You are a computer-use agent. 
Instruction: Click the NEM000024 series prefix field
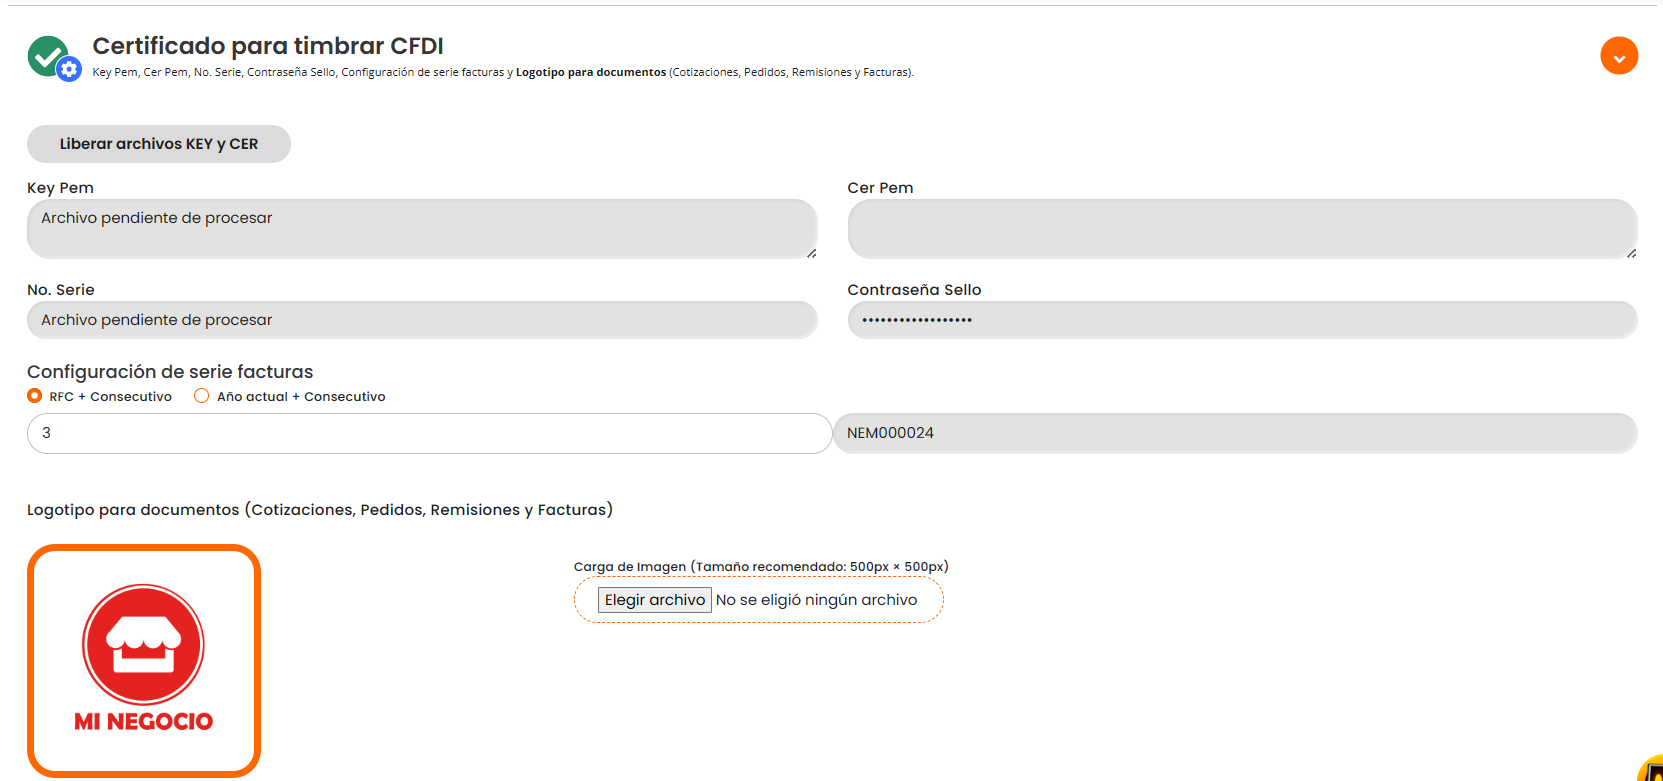pyautogui.click(x=1234, y=433)
